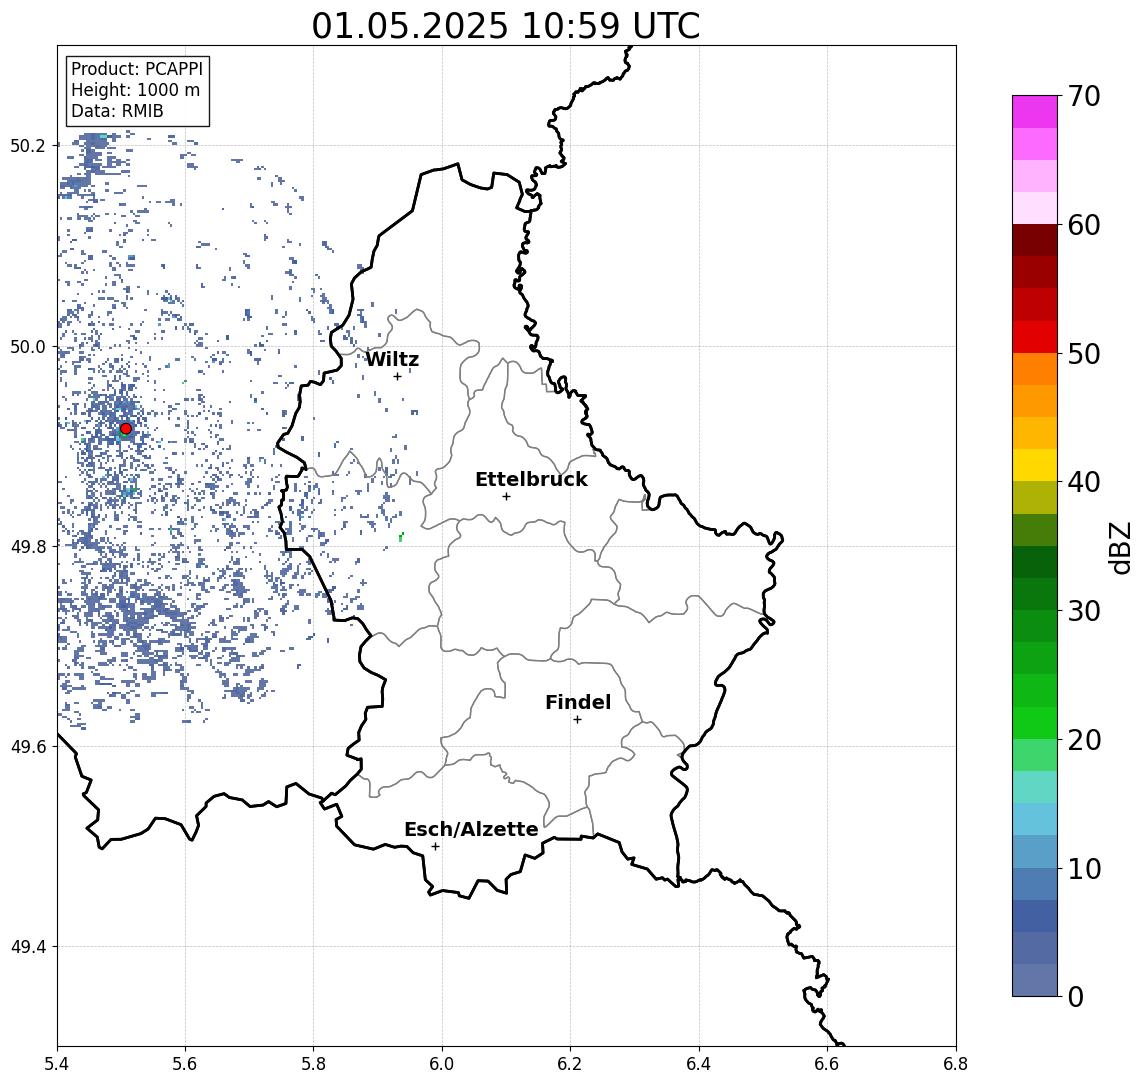The height and width of the screenshot is (1084, 1145).
Task: Click the colorbar tick label 10
Action: pyautogui.click(x=1084, y=868)
